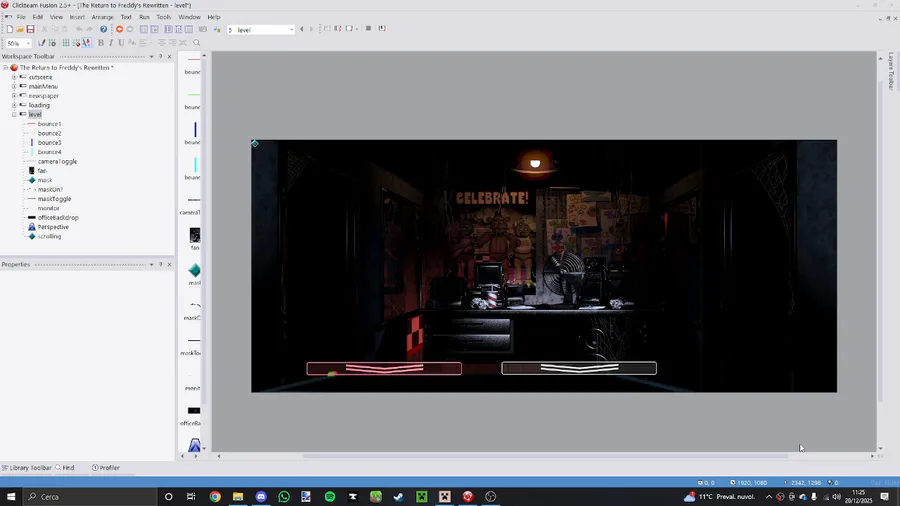Open Steam from the taskbar
Screen dimensions: 900x506
(399, 497)
